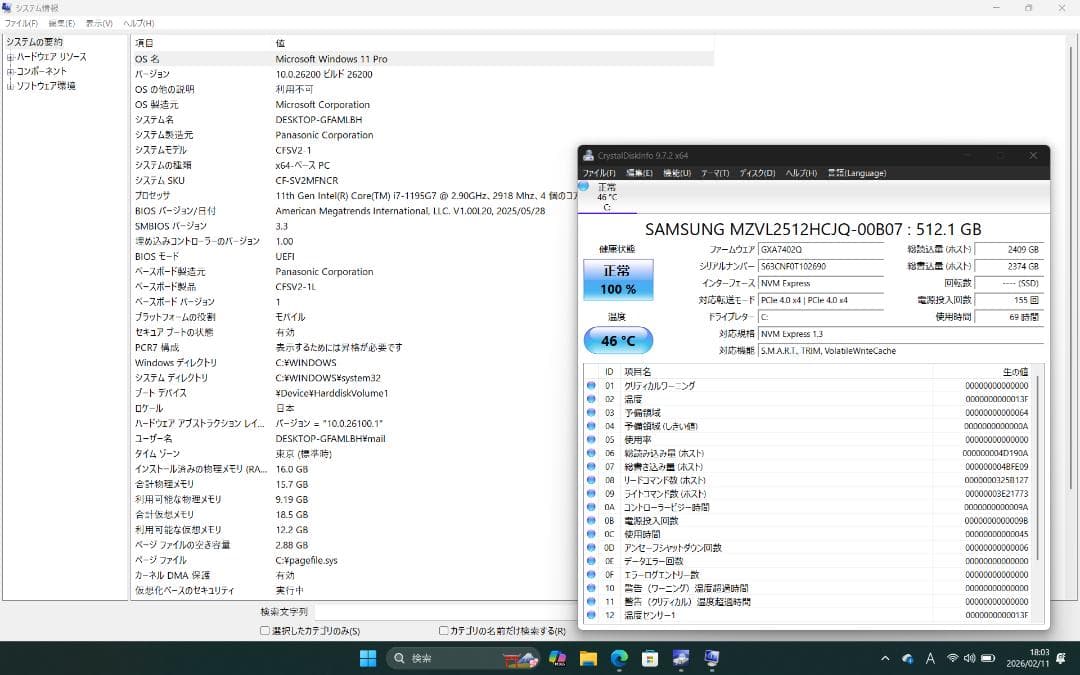Click the 46 °C temperature button
Viewport: 1080px width, 675px height.
(618, 341)
